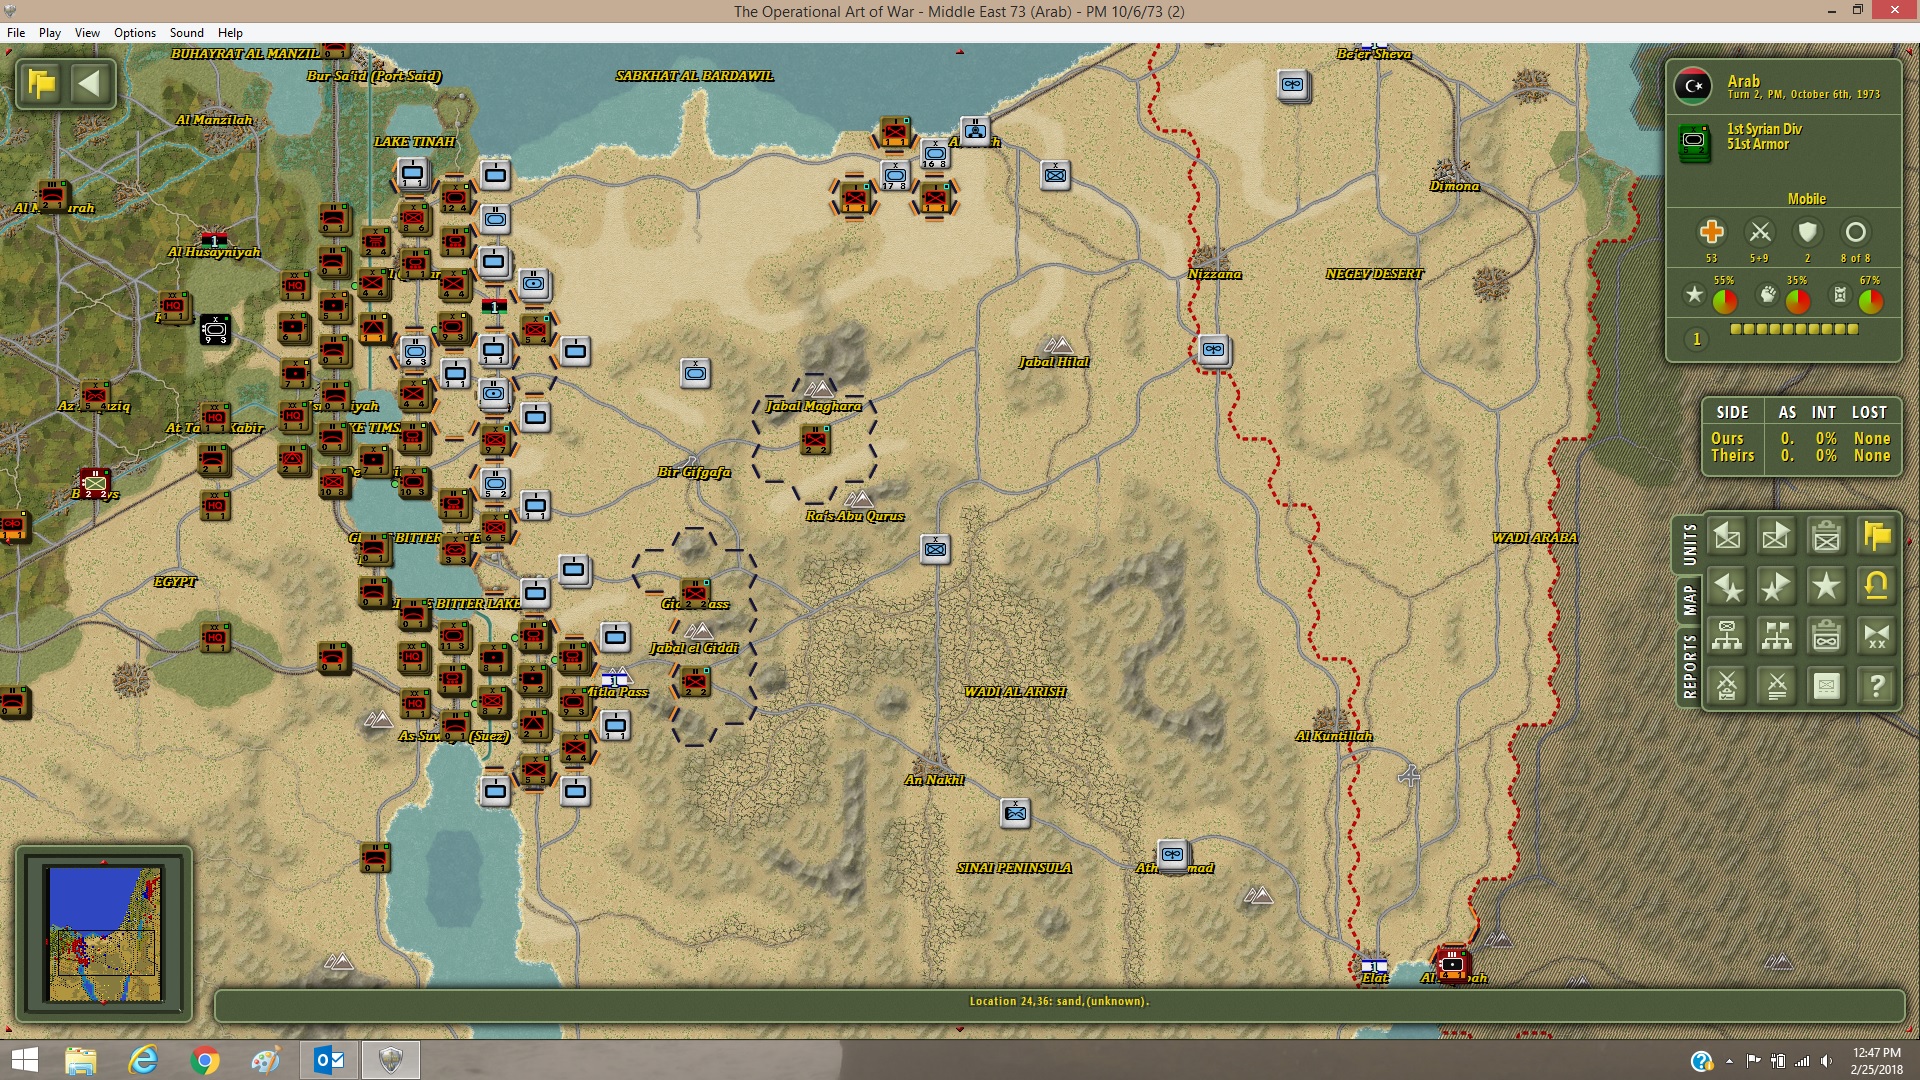Click the yellow unit strength squares bar
The width and height of the screenshot is (1920, 1080).
point(1794,329)
